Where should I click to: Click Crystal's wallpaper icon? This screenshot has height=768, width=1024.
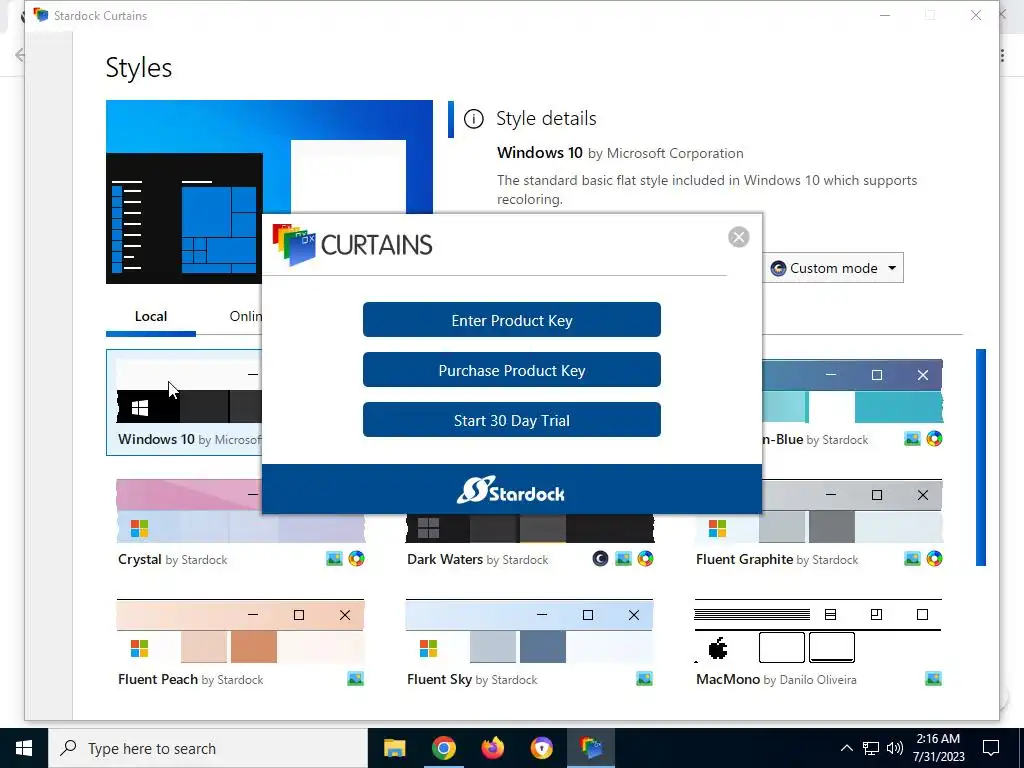point(334,559)
